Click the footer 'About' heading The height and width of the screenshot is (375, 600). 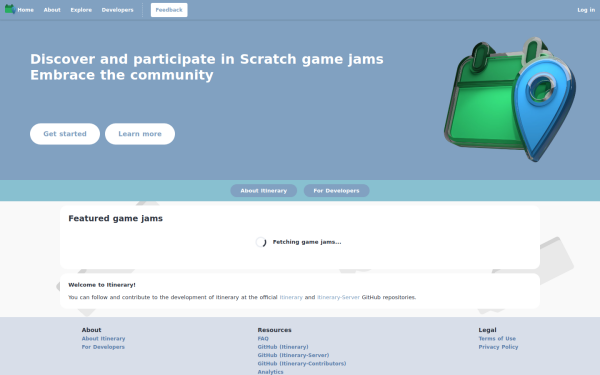click(x=91, y=330)
